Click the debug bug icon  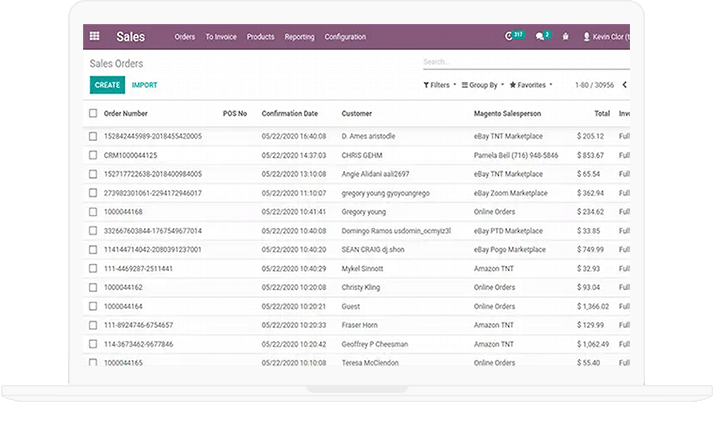coord(566,37)
